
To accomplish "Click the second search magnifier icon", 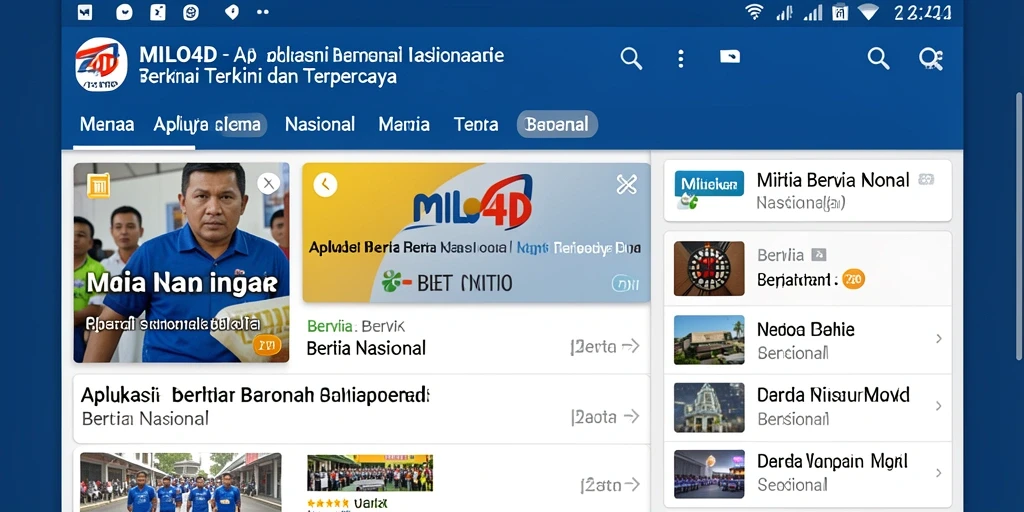I will tap(878, 59).
